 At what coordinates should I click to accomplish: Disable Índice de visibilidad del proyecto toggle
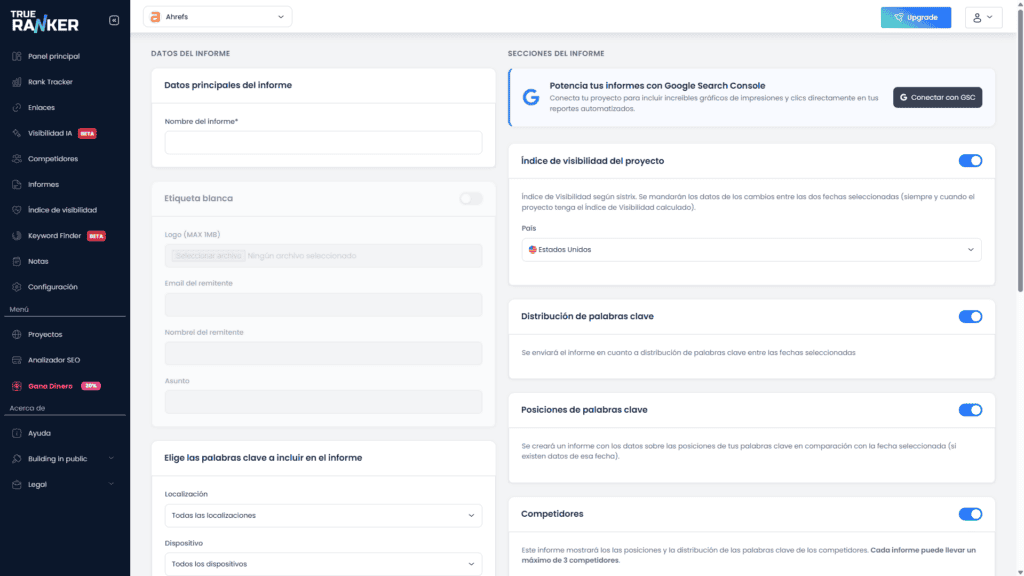coord(970,161)
